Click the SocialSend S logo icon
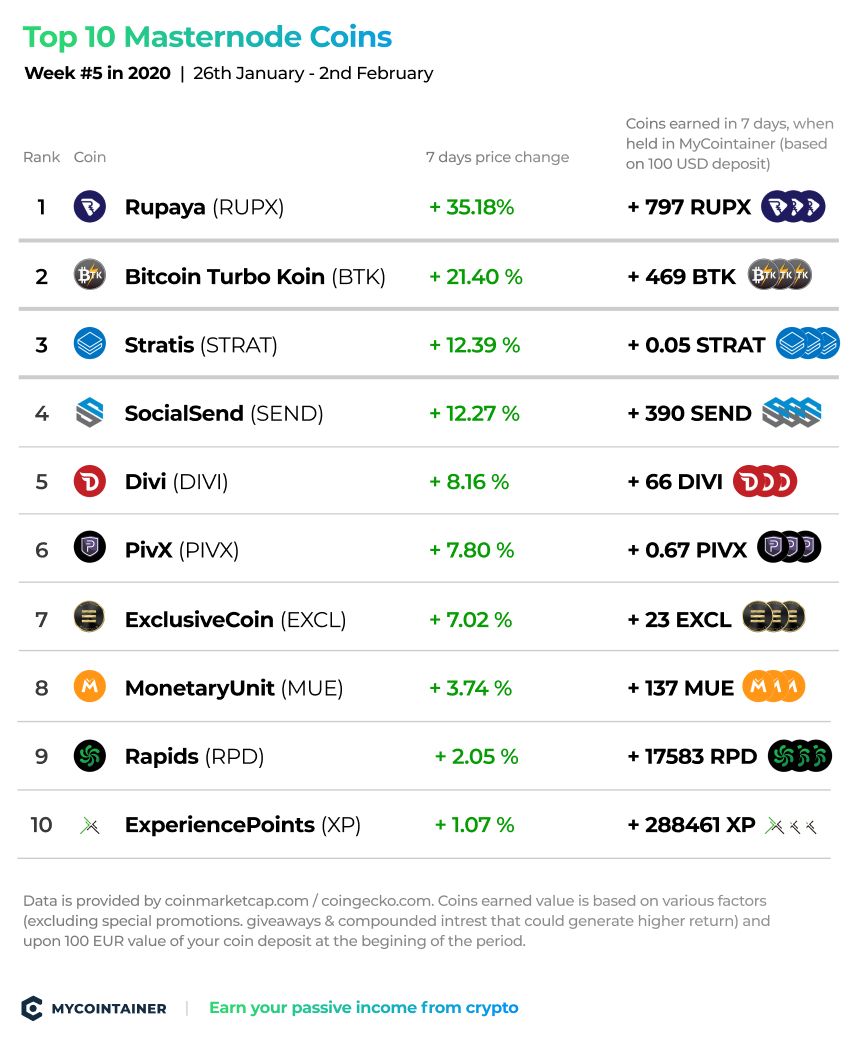The image size is (859, 1055). tap(89, 412)
